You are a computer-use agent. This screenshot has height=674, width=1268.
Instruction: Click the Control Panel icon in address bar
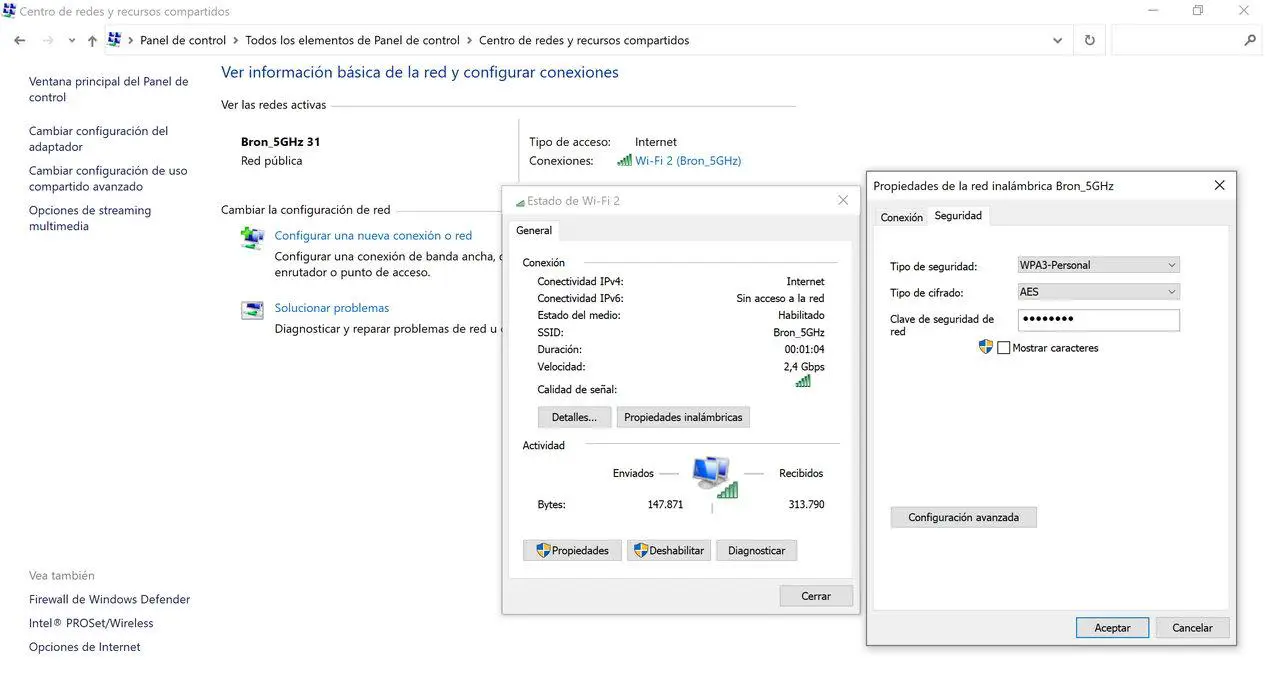coord(114,41)
